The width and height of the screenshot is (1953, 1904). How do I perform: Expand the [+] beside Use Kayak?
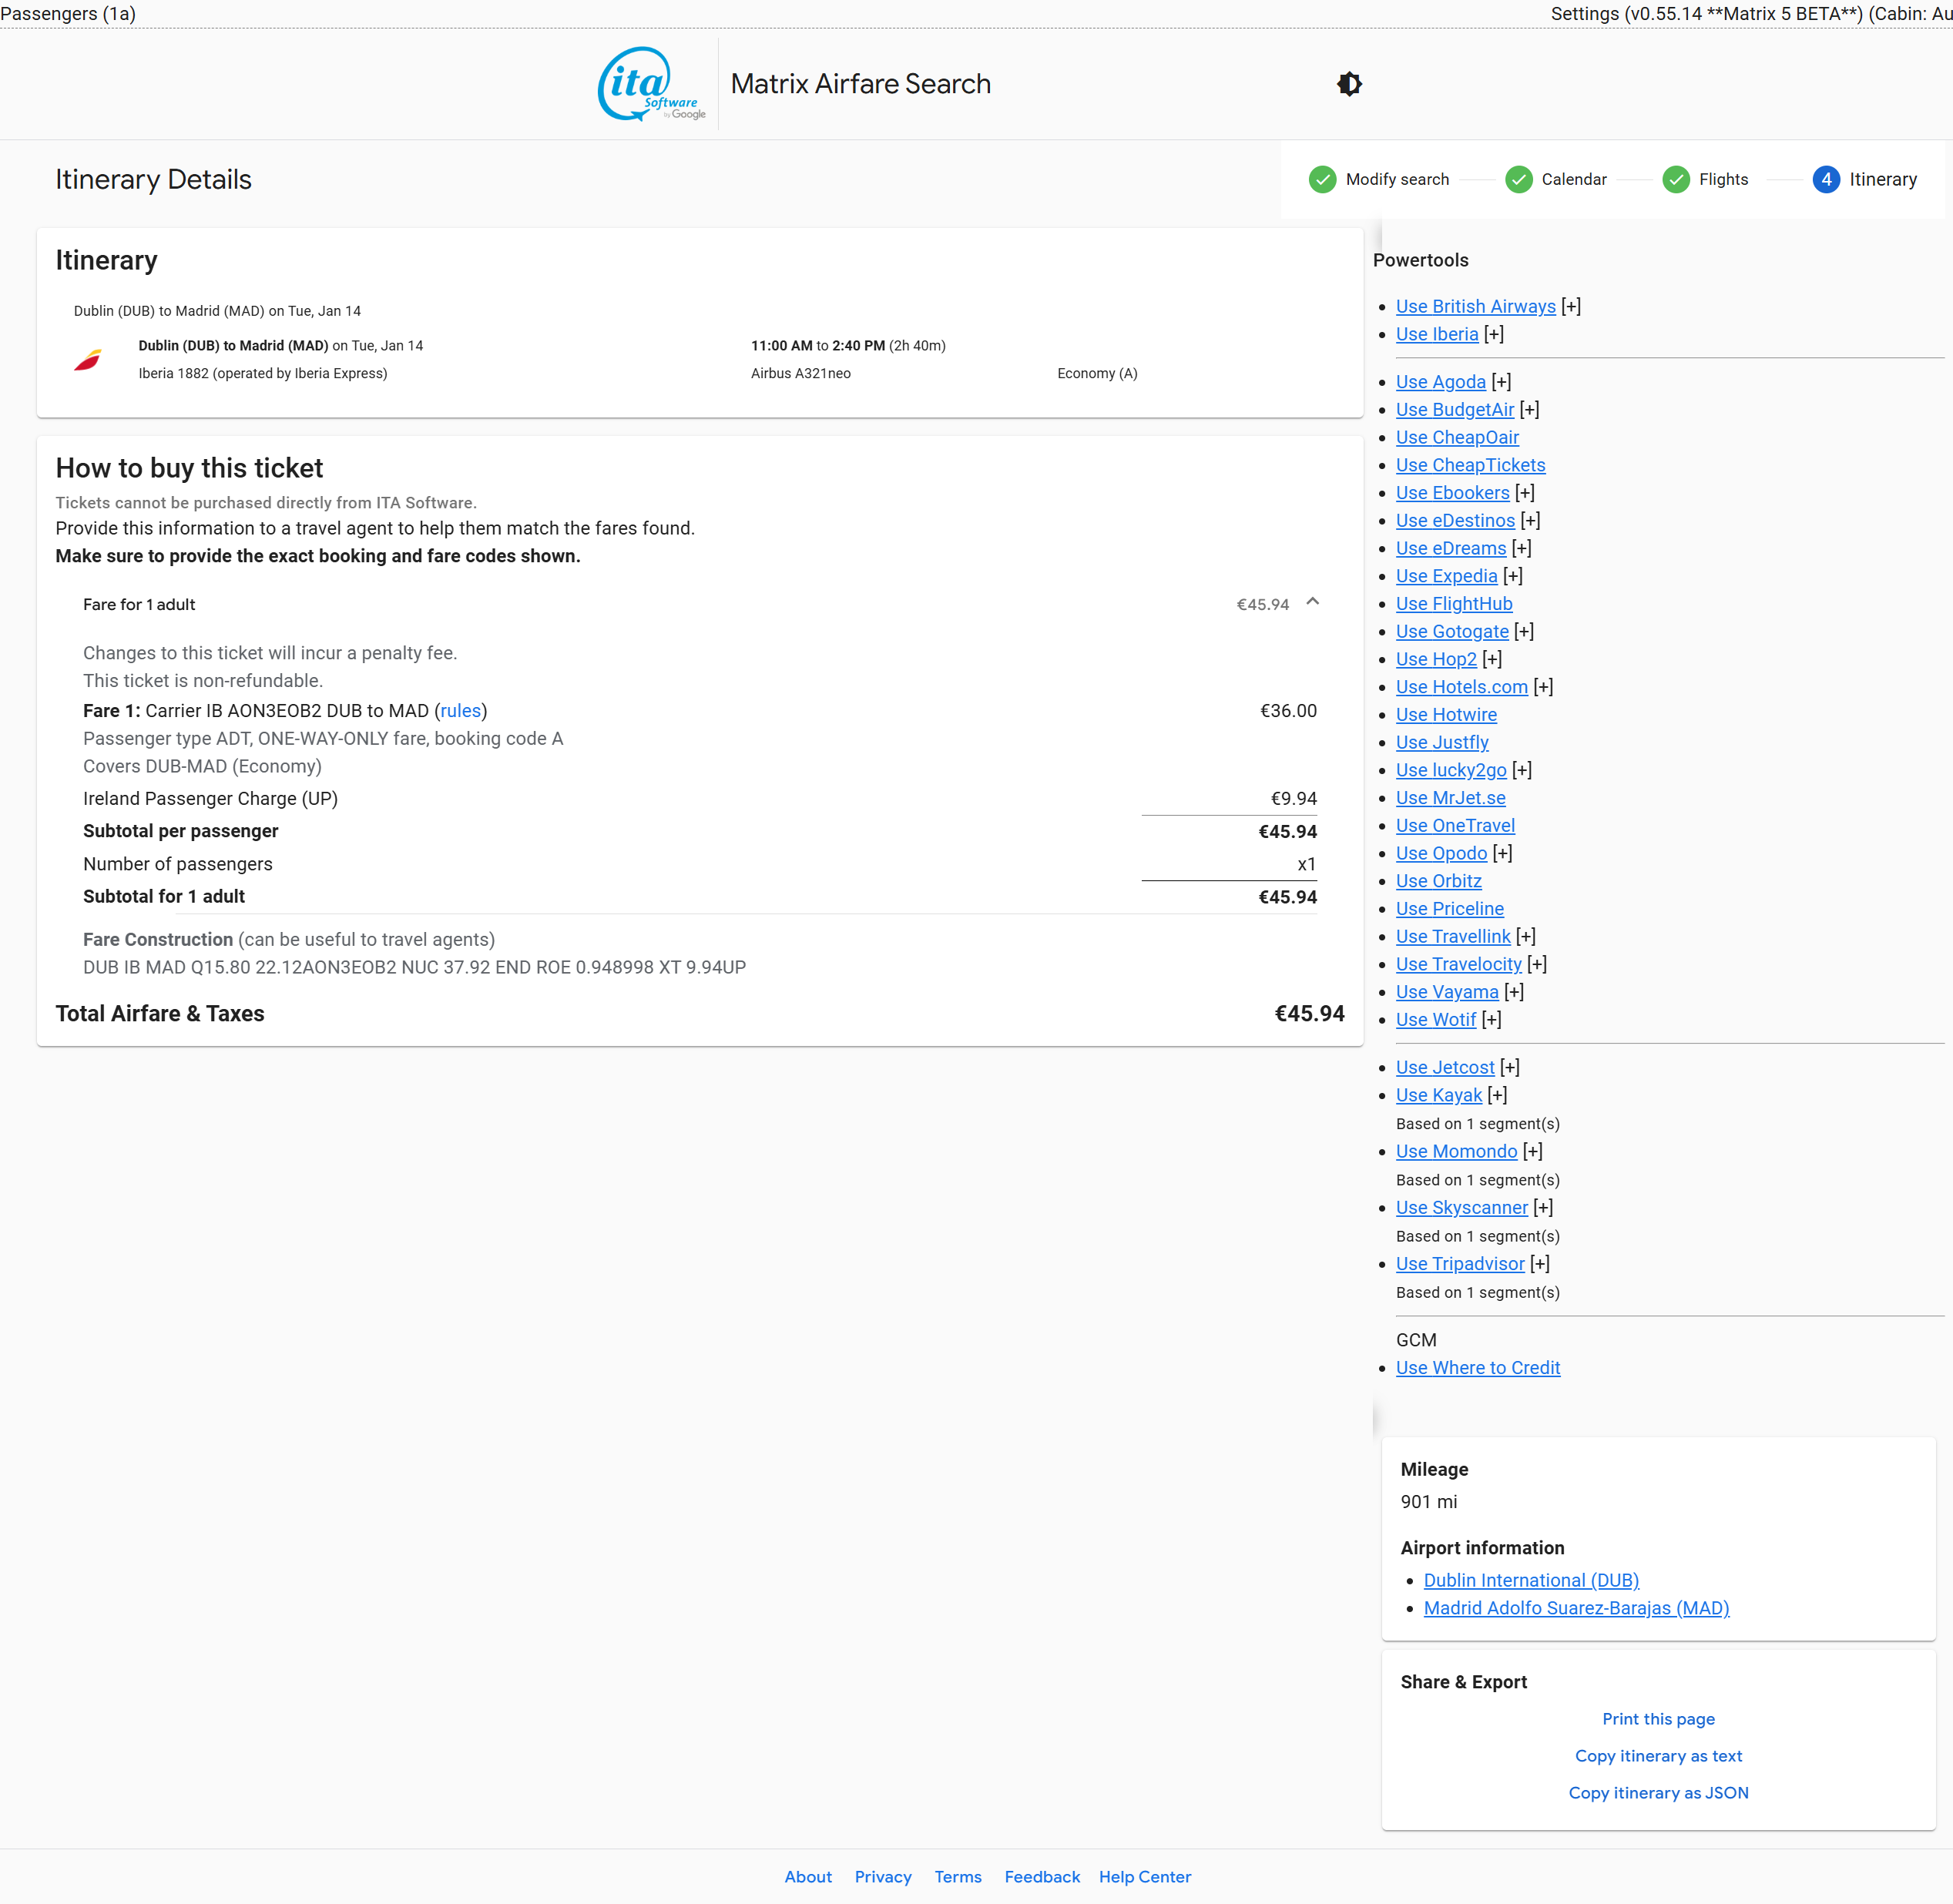(1497, 1095)
